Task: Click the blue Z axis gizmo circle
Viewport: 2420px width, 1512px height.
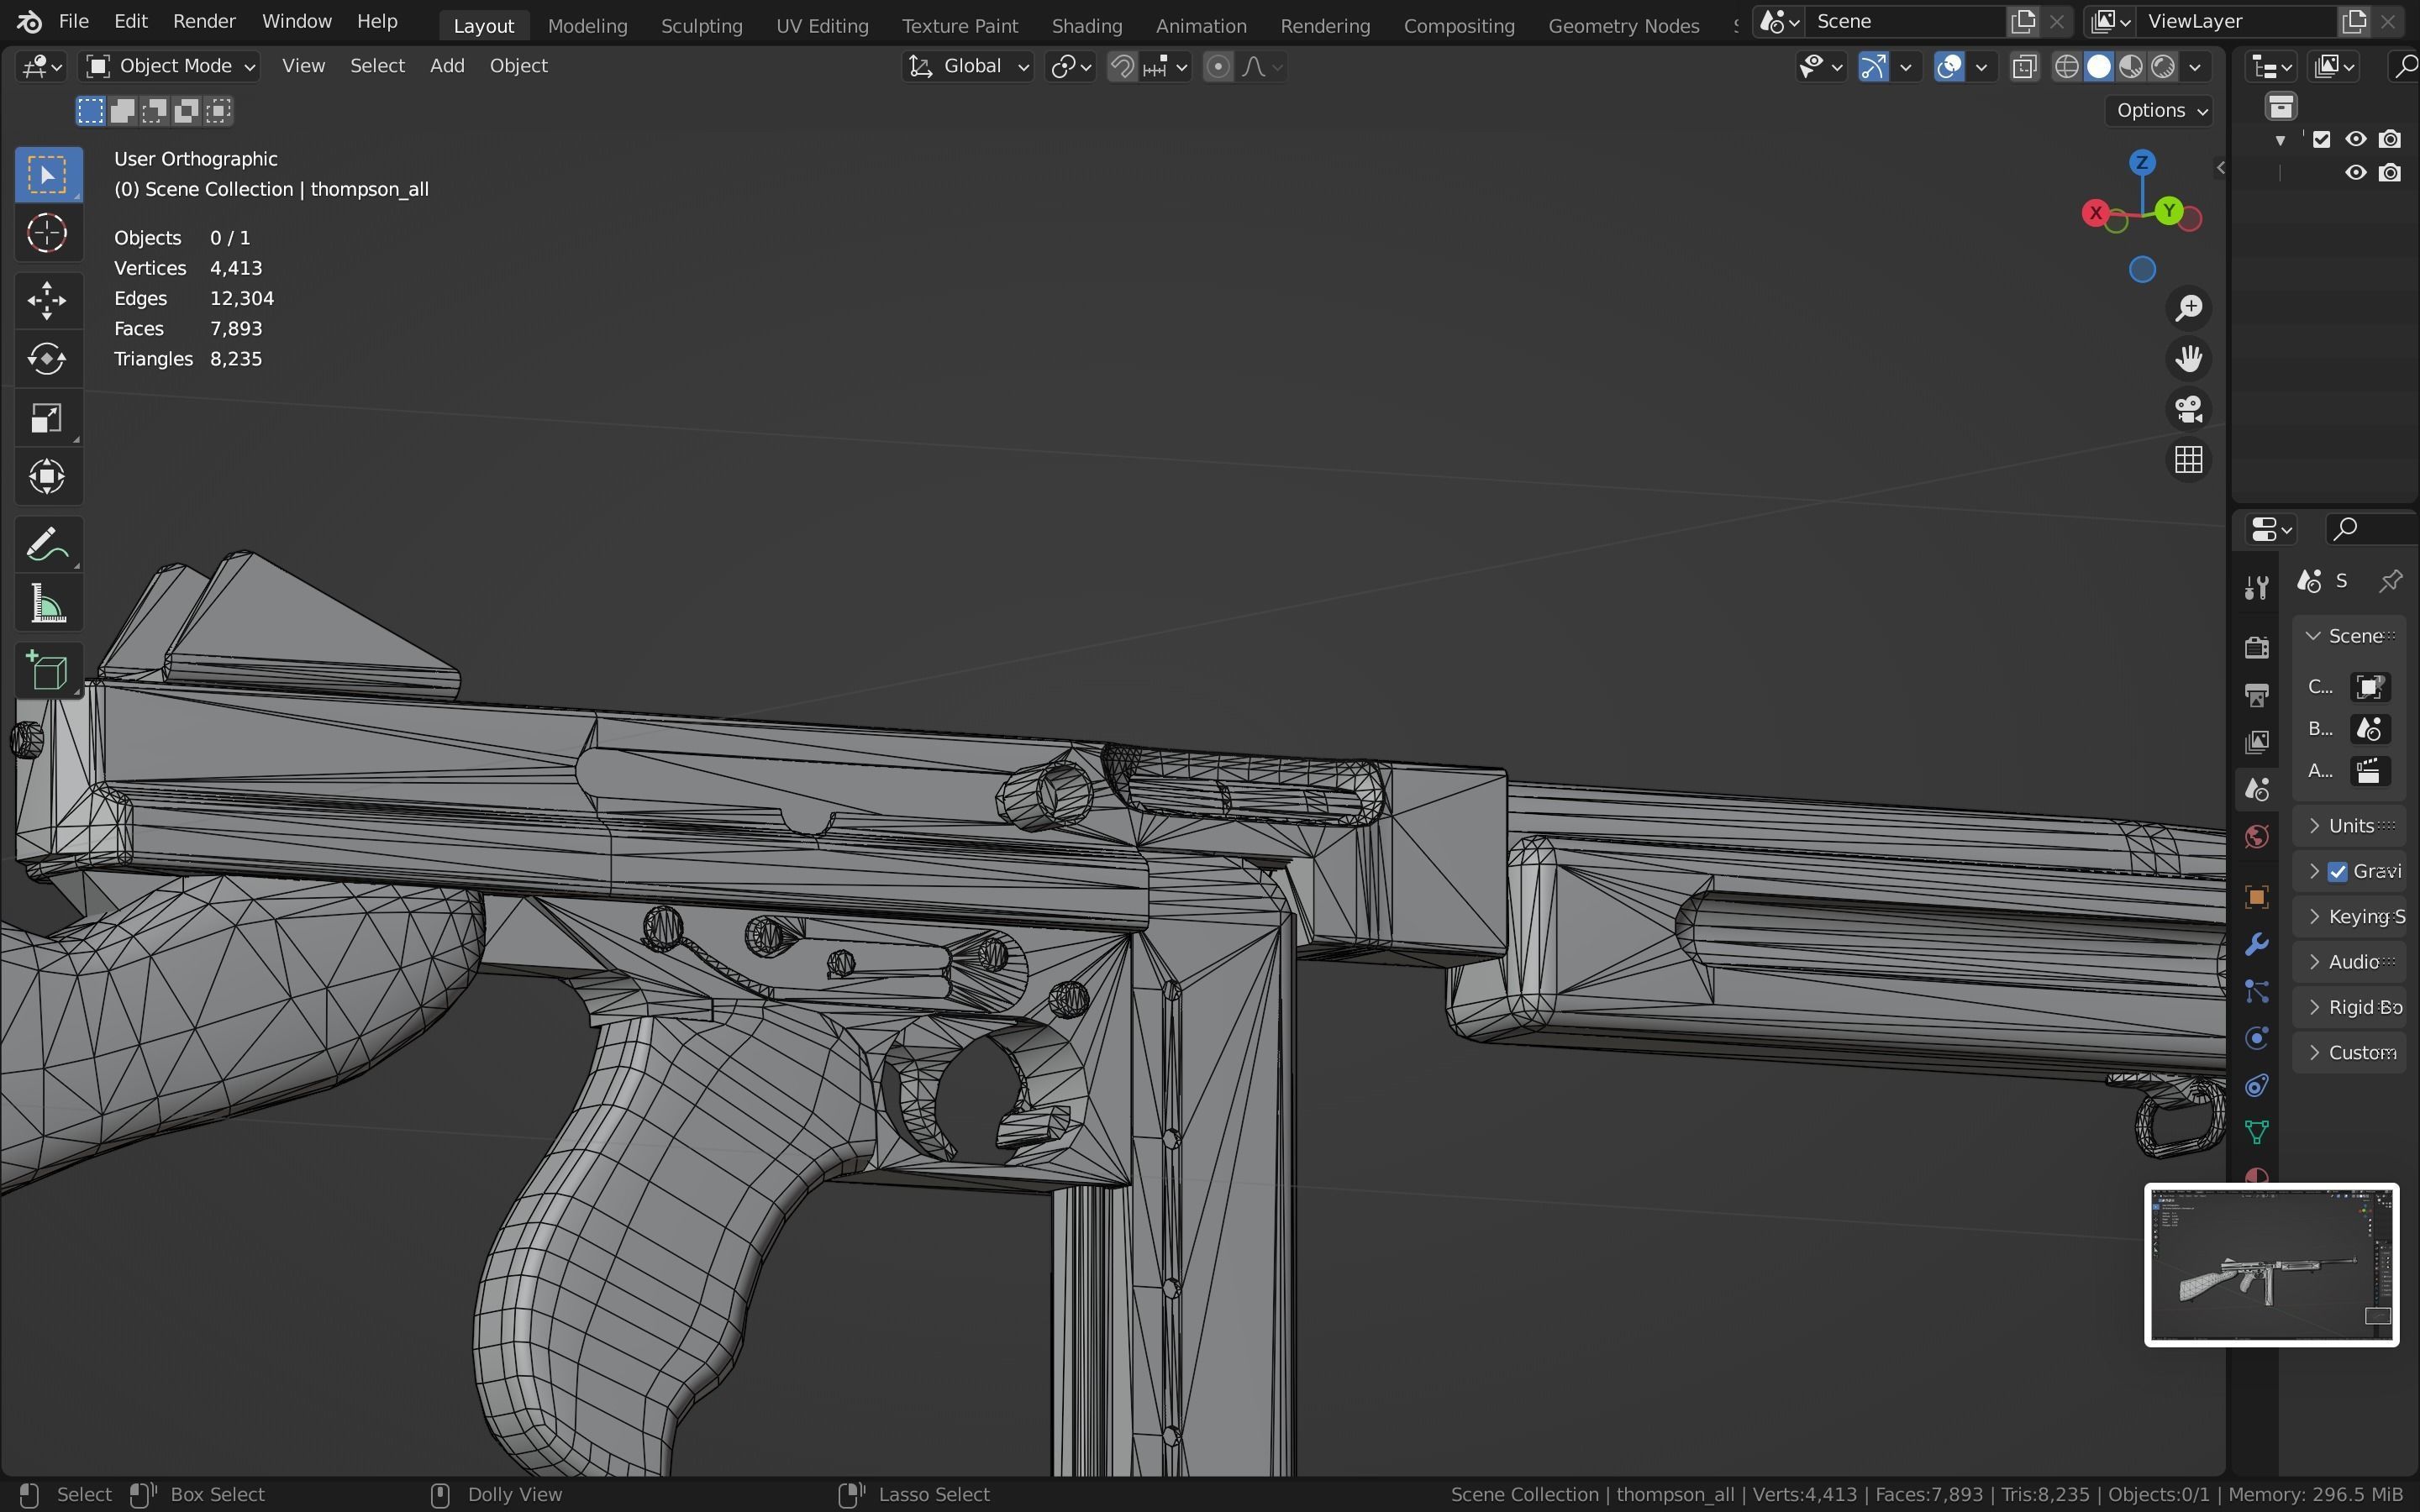Action: [x=2142, y=163]
